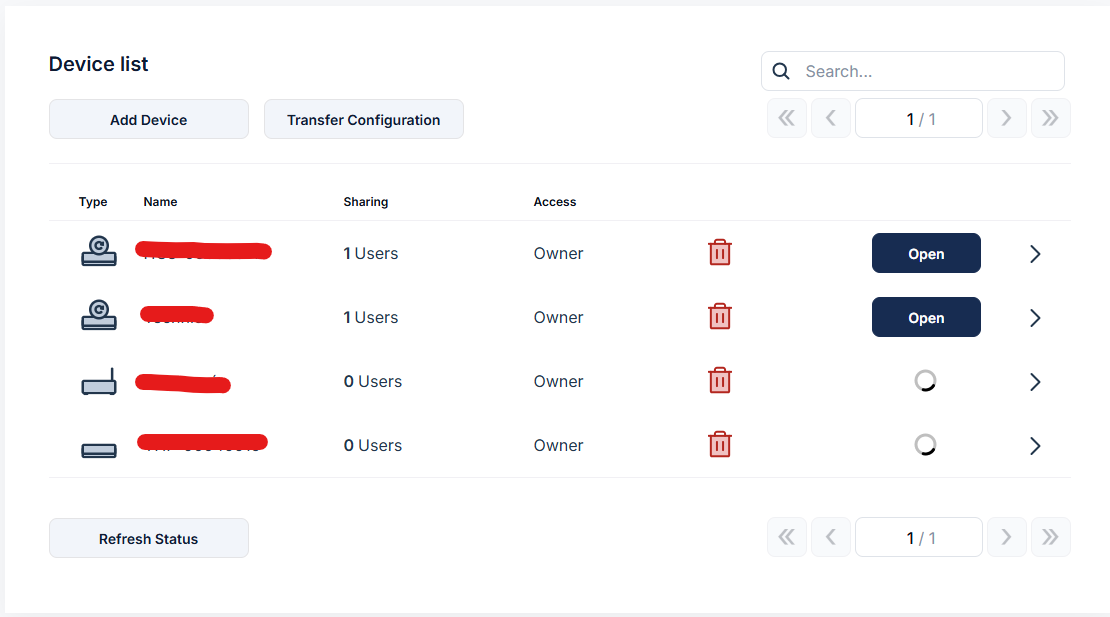1110x617 pixels.
Task: Click '0 Users' in the last row
Action: tap(373, 445)
